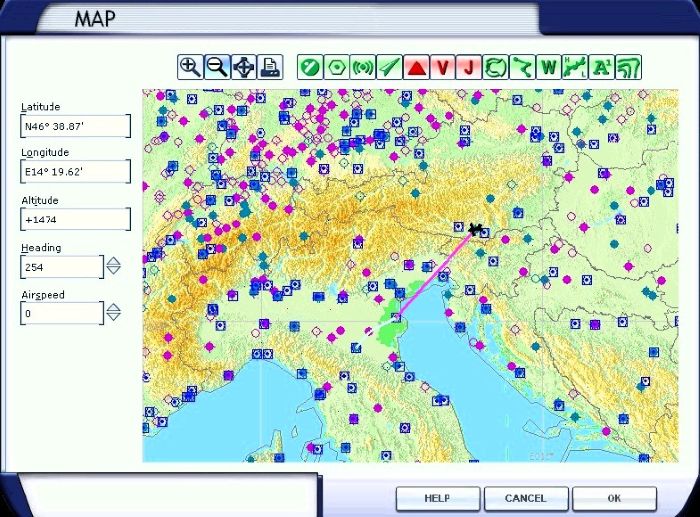The width and height of the screenshot is (700, 517).
Task: Click the Latitude input field
Action: click(x=76, y=126)
